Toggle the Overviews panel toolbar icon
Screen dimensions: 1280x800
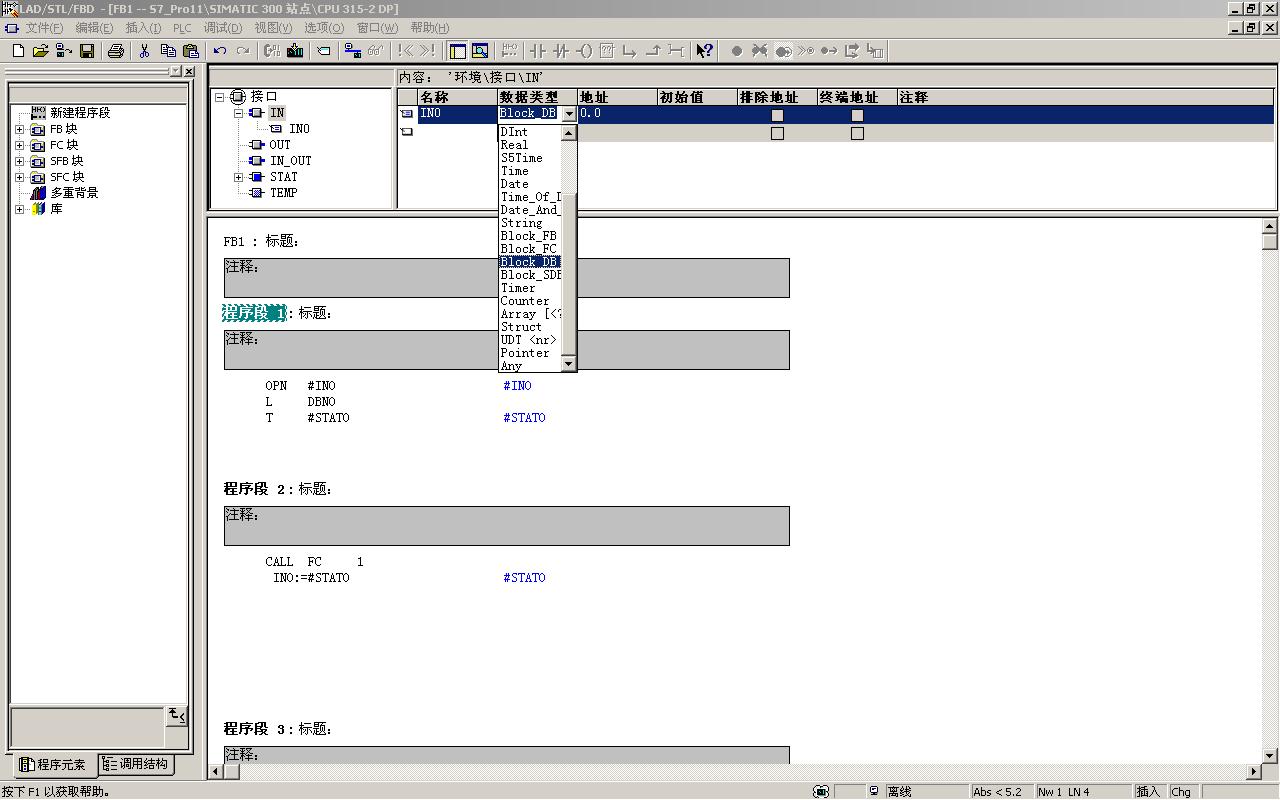click(457, 51)
